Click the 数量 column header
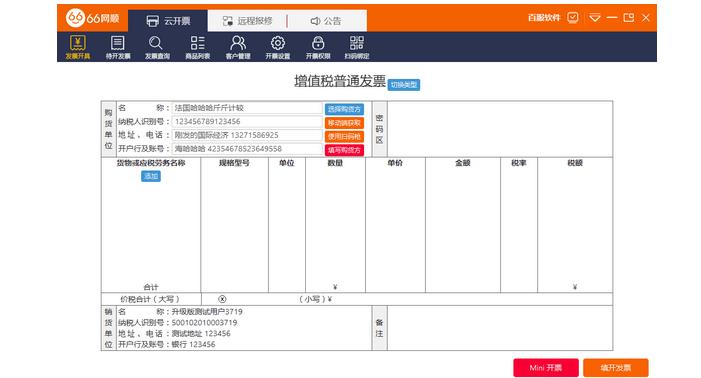This screenshot has width=701, height=378. click(x=335, y=163)
